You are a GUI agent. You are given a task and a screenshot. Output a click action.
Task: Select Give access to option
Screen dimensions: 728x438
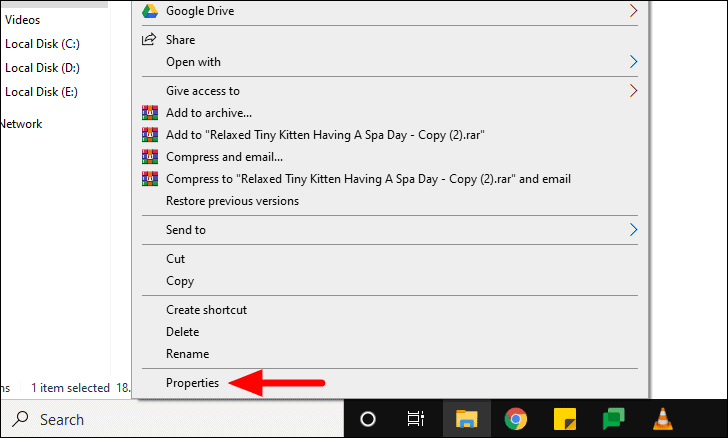click(390, 91)
